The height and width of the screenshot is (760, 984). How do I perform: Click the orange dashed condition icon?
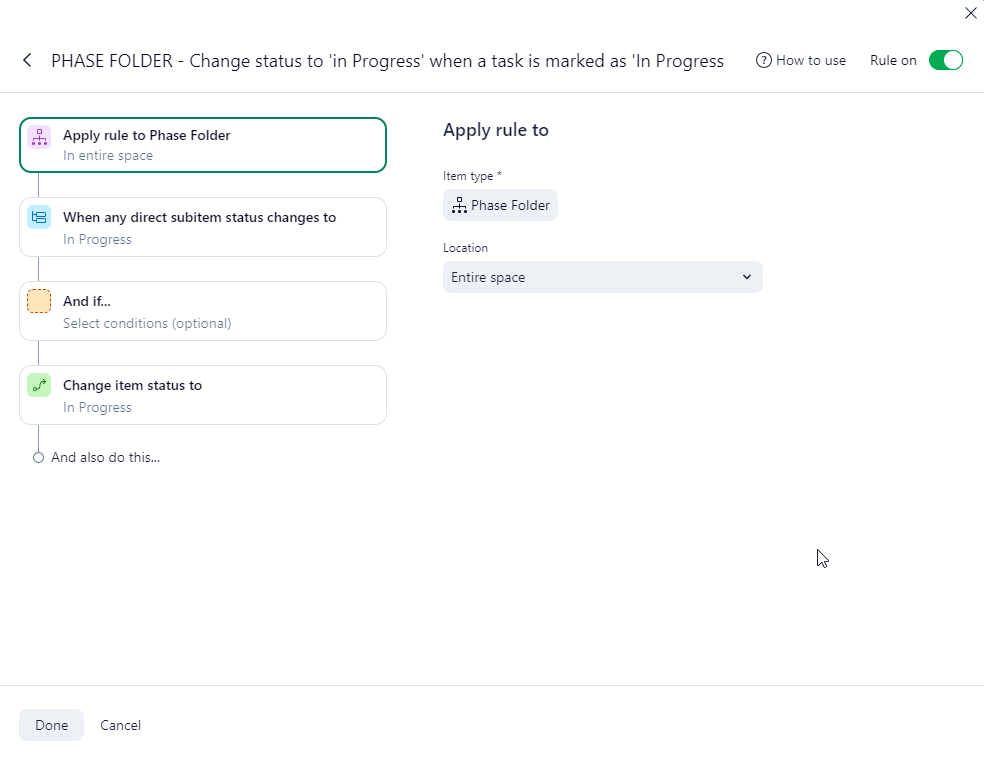click(39, 301)
